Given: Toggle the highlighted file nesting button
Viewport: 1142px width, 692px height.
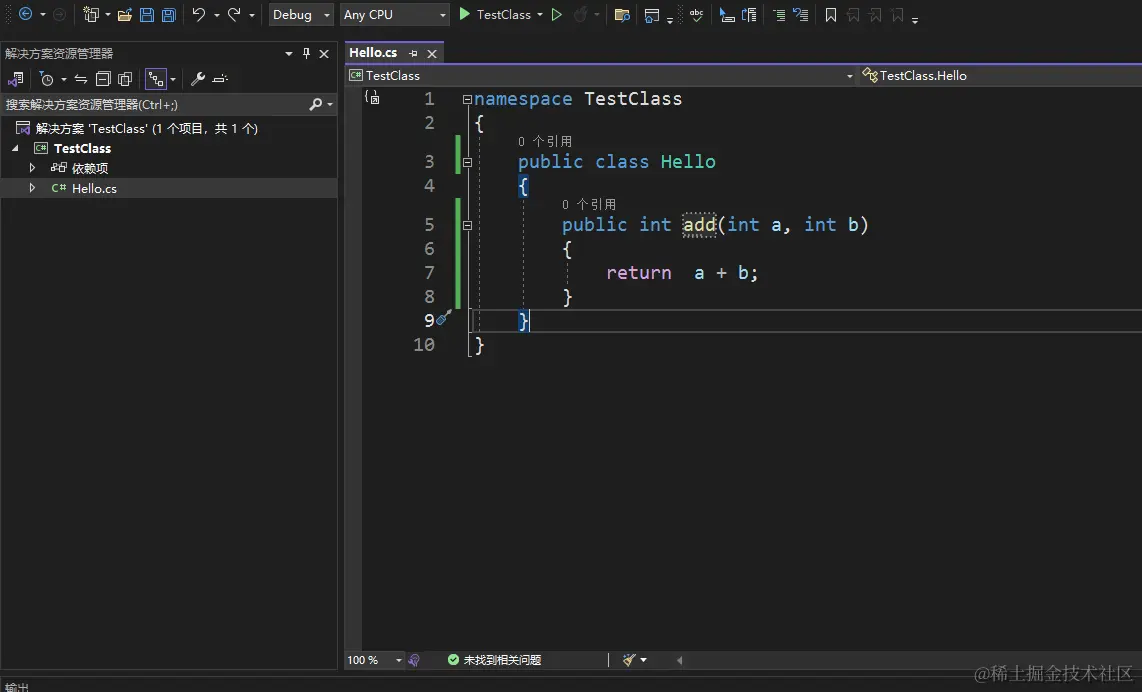Looking at the screenshot, I should [x=156, y=79].
